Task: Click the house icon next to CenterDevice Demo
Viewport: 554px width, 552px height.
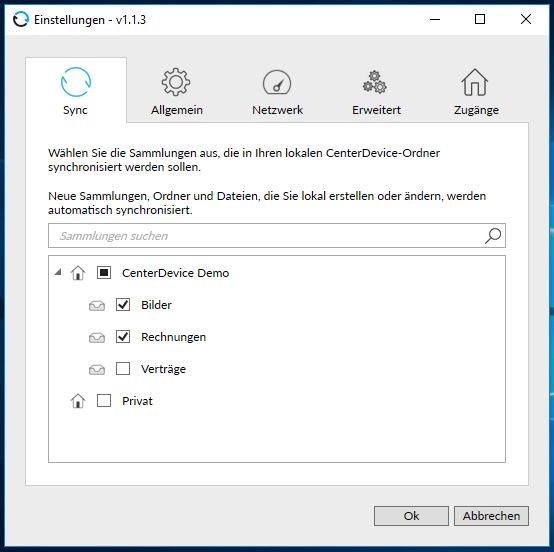Action: click(x=78, y=273)
